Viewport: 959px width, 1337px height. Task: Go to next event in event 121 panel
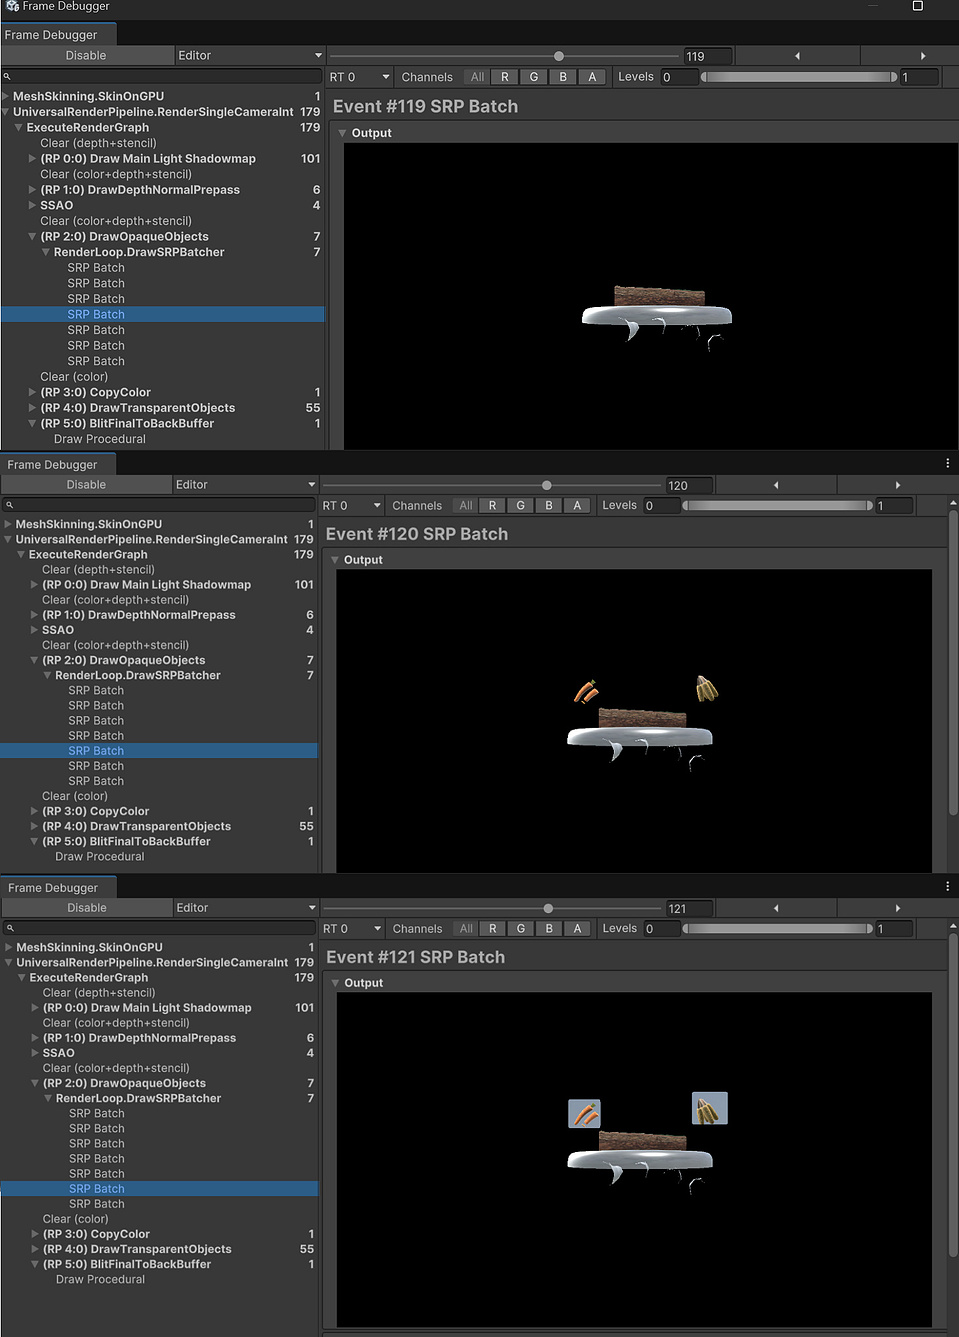(x=897, y=908)
